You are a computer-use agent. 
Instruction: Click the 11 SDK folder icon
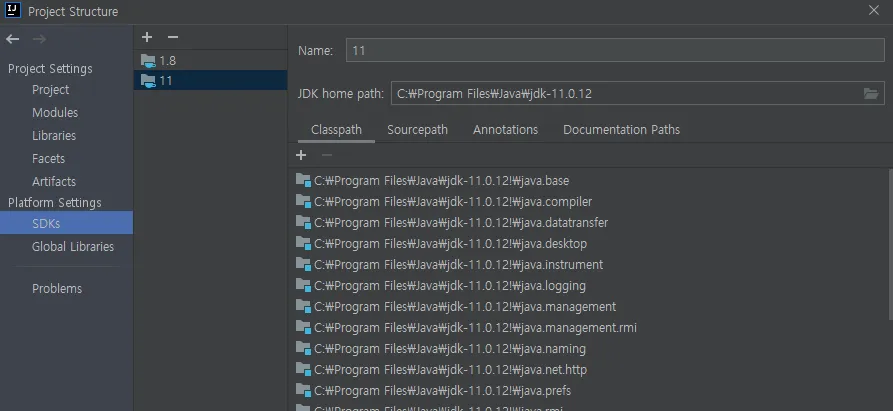click(148, 81)
